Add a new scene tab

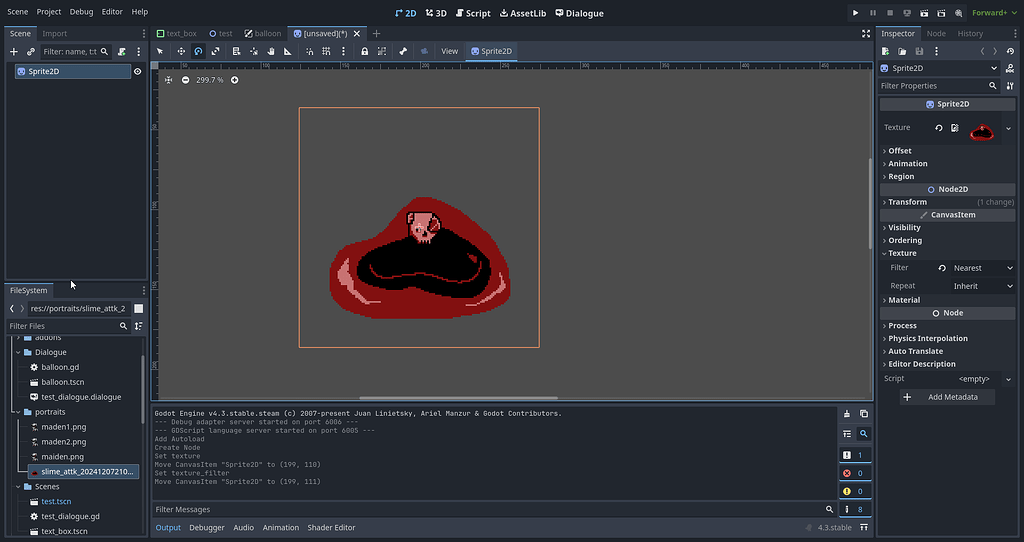(x=376, y=33)
